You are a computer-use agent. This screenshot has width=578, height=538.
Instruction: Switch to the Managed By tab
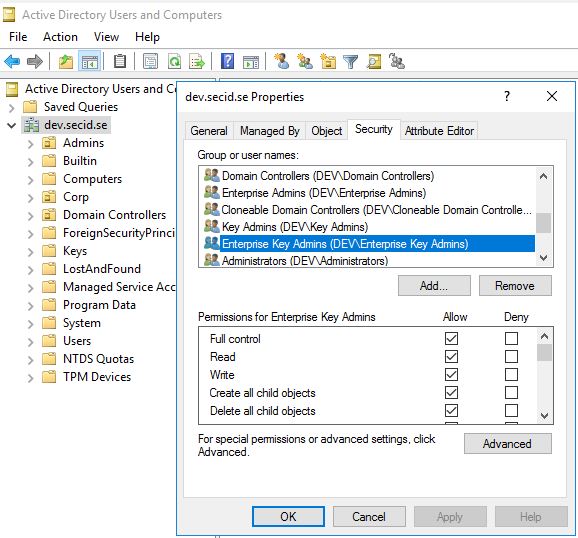coord(269,131)
